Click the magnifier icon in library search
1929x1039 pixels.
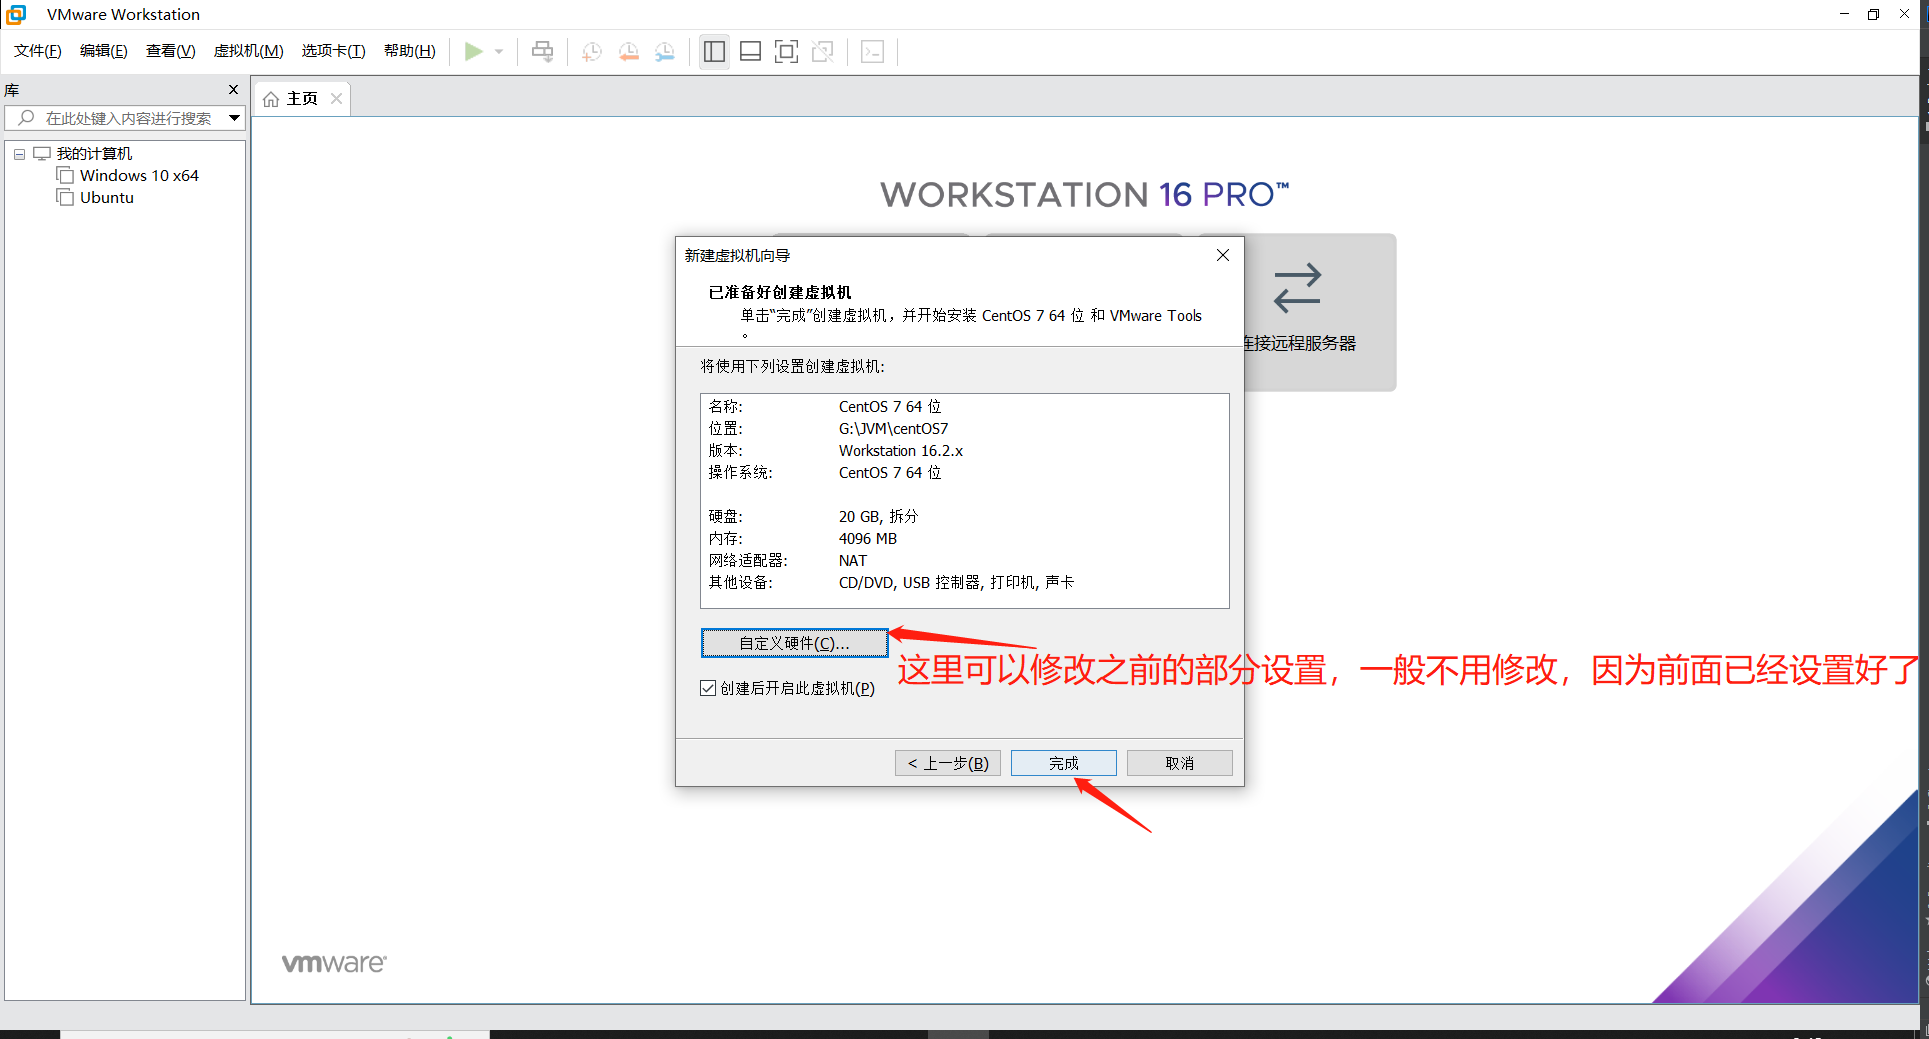click(26, 118)
